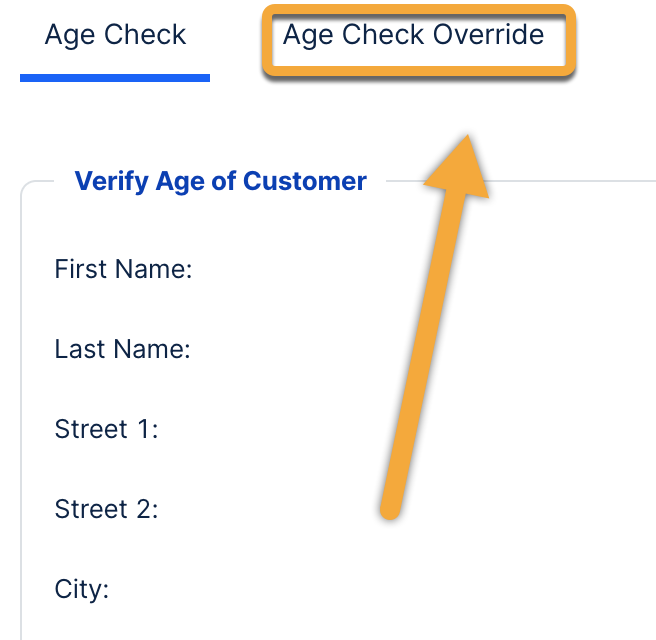
Task: Click the word Verify in the blue heading
Action: pos(105,181)
